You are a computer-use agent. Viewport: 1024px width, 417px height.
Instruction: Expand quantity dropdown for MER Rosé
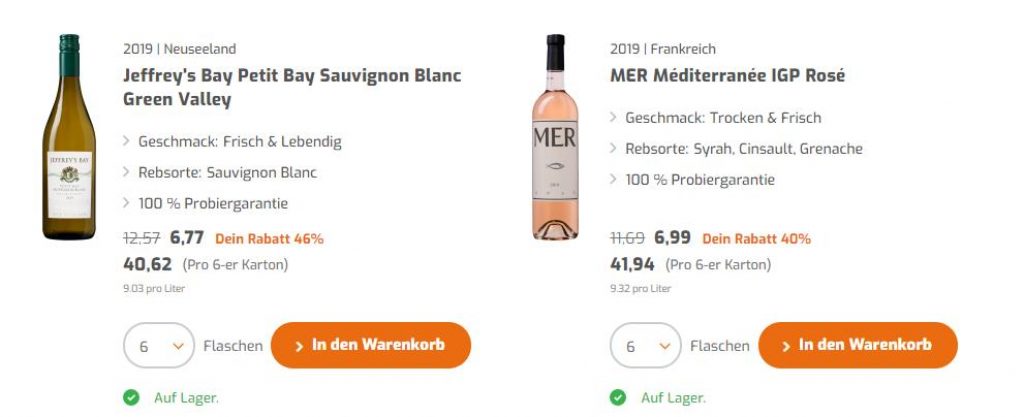pos(645,346)
